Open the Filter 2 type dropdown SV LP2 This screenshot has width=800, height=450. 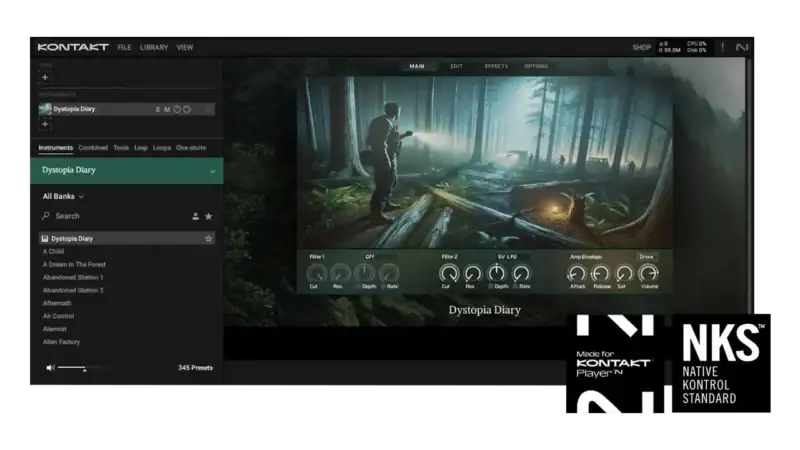tap(513, 257)
